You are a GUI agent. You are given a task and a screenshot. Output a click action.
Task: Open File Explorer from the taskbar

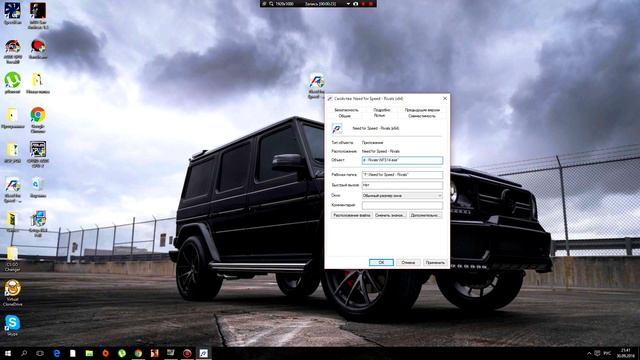(x=89, y=353)
